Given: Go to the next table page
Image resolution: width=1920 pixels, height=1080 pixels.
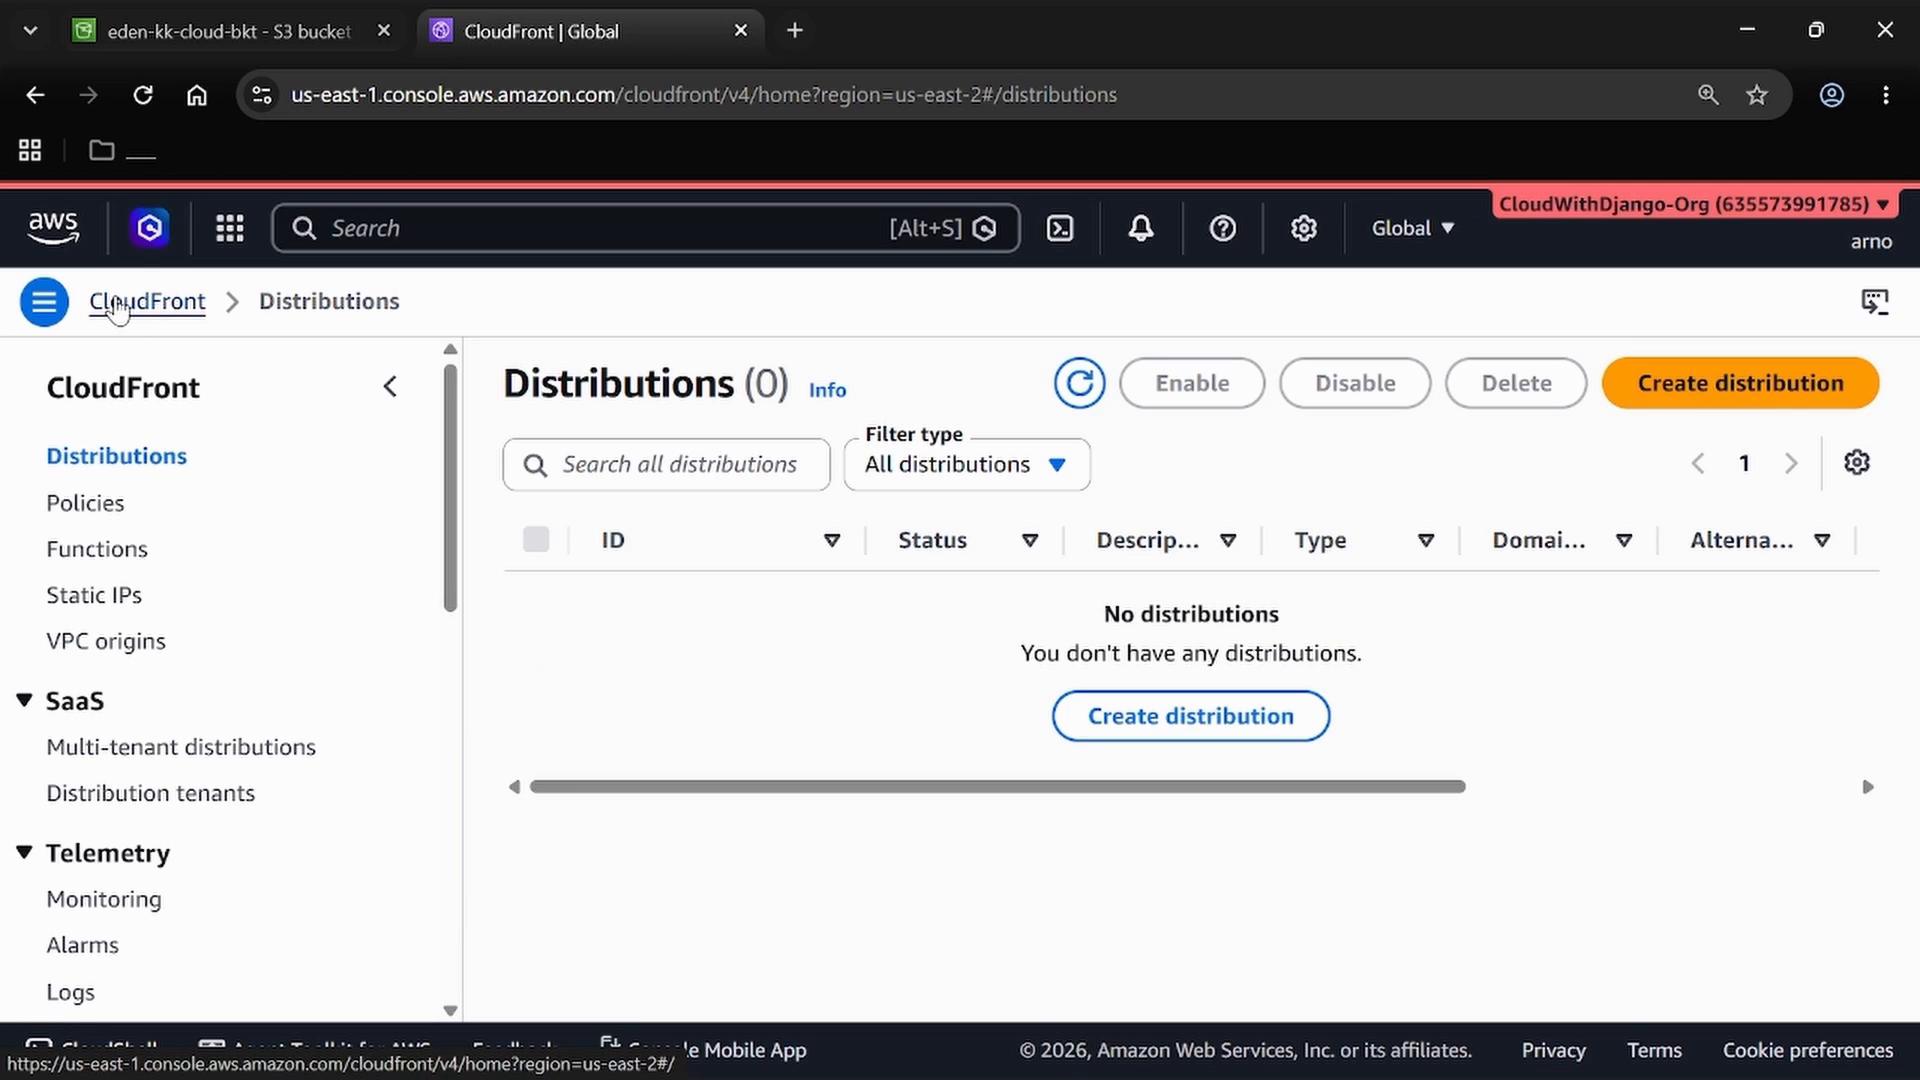Looking at the screenshot, I should click(x=1791, y=463).
